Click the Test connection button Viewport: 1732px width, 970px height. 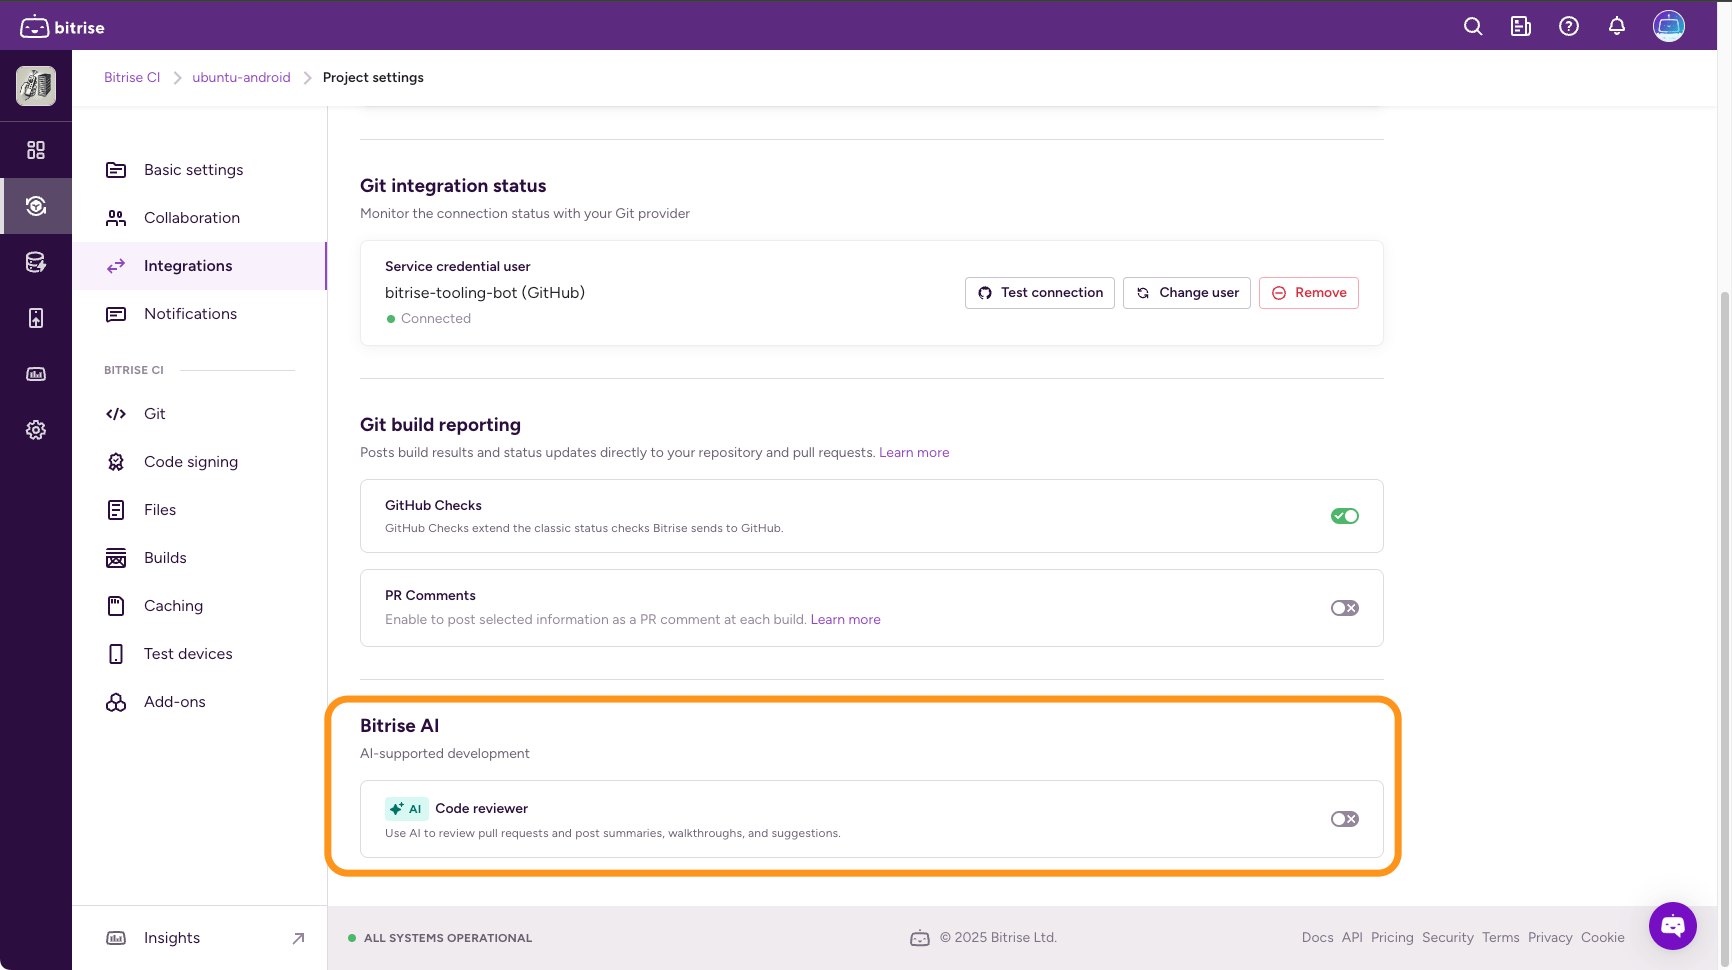click(x=1040, y=293)
